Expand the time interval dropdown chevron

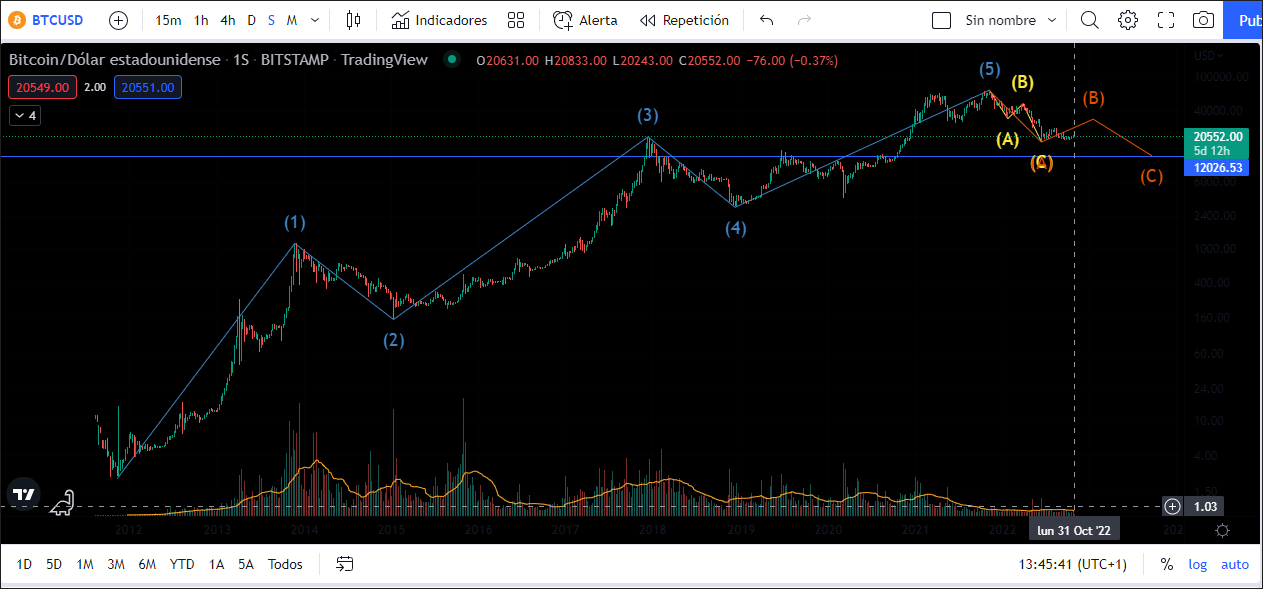pyautogui.click(x=316, y=20)
